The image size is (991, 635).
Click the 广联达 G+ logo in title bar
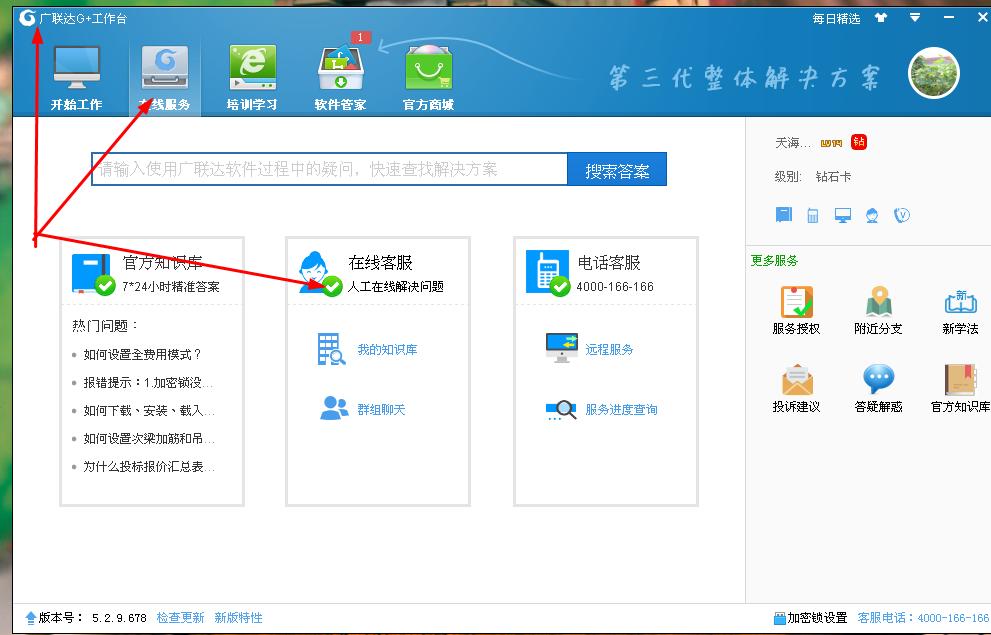27,18
